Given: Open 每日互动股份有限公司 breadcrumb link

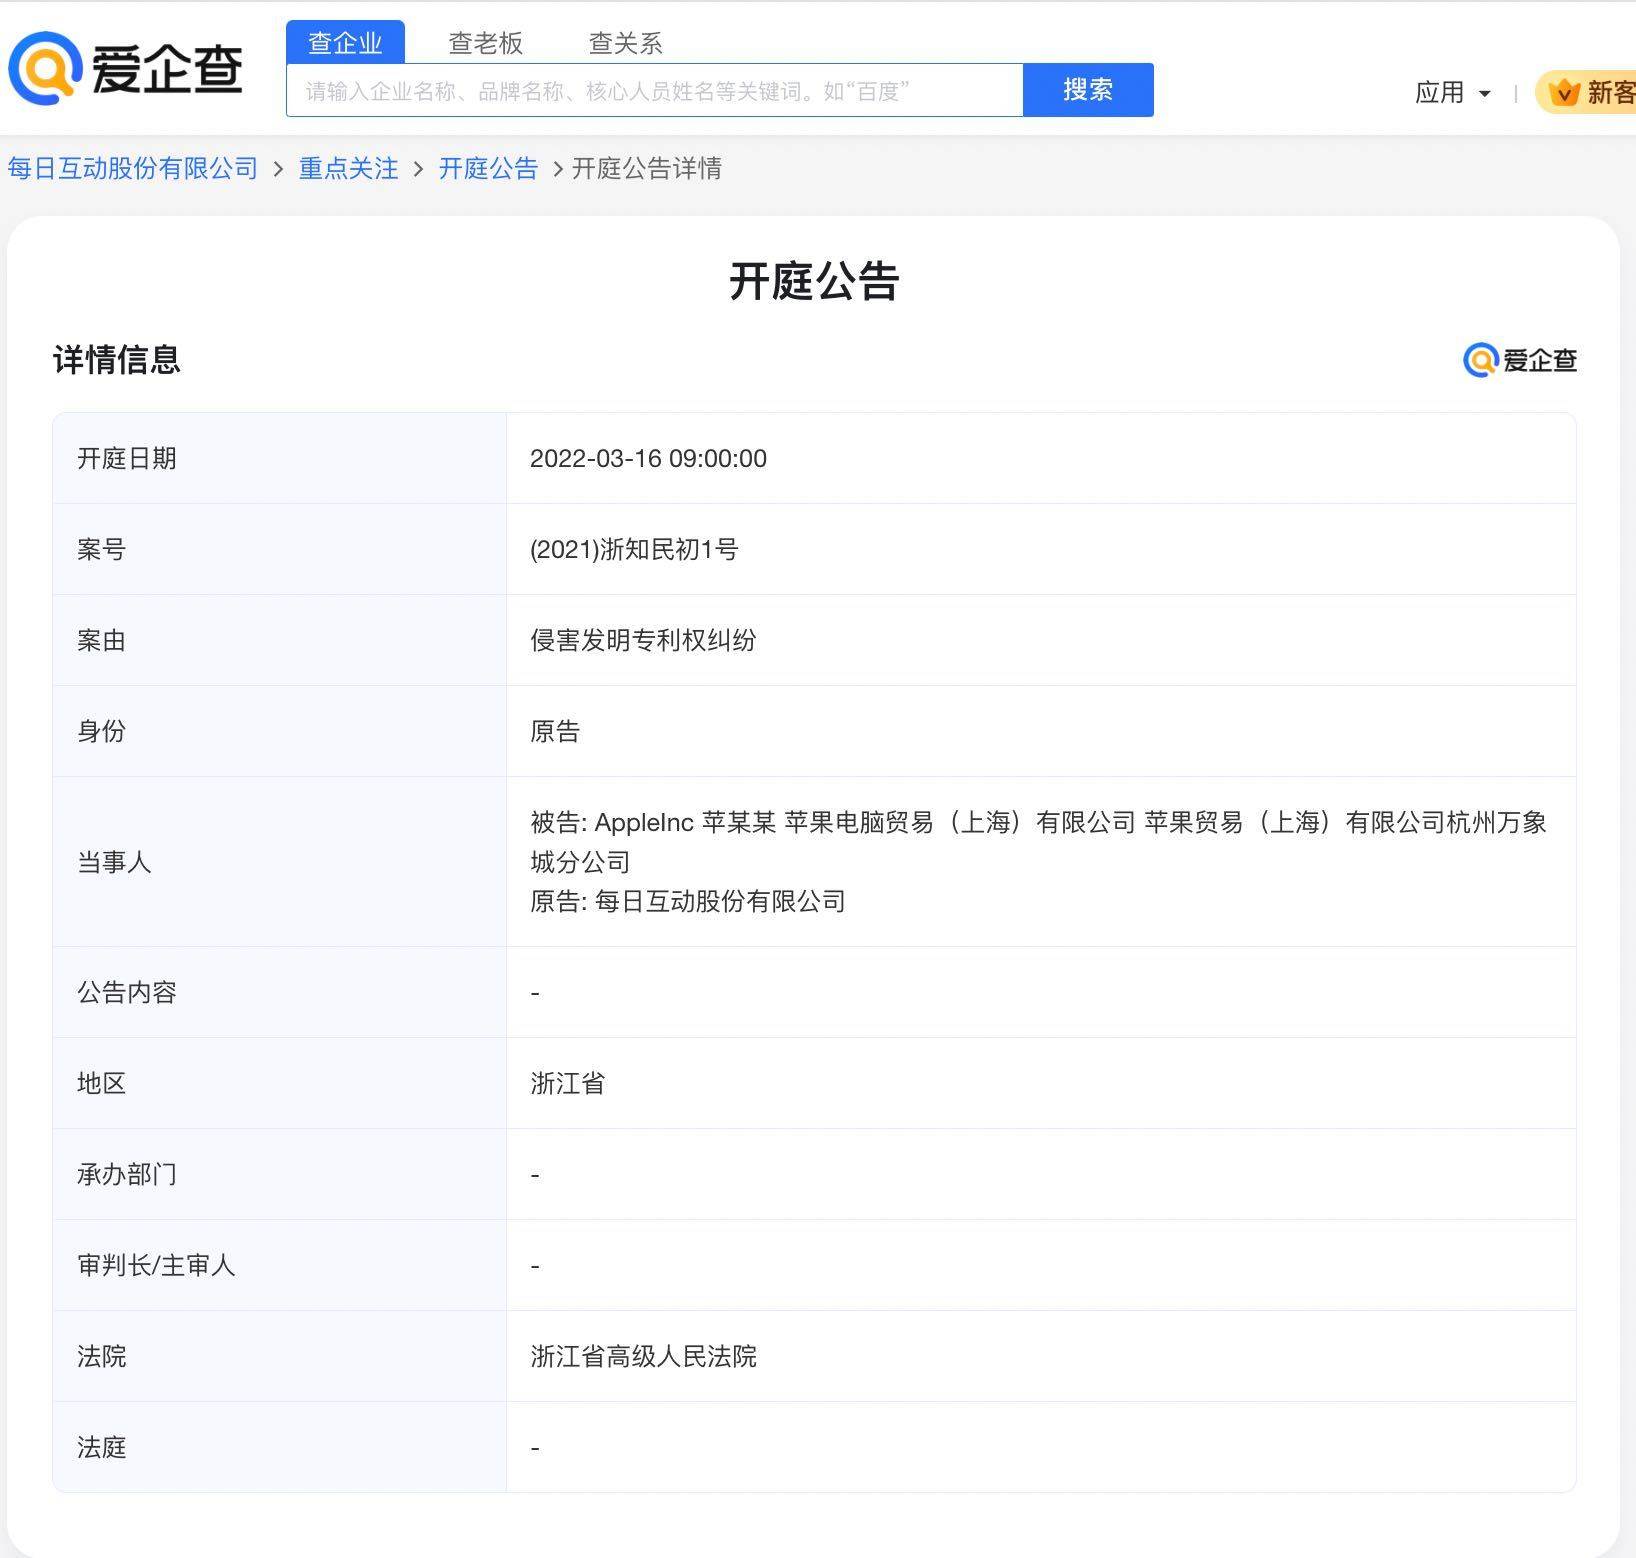Looking at the screenshot, I should [x=133, y=168].
